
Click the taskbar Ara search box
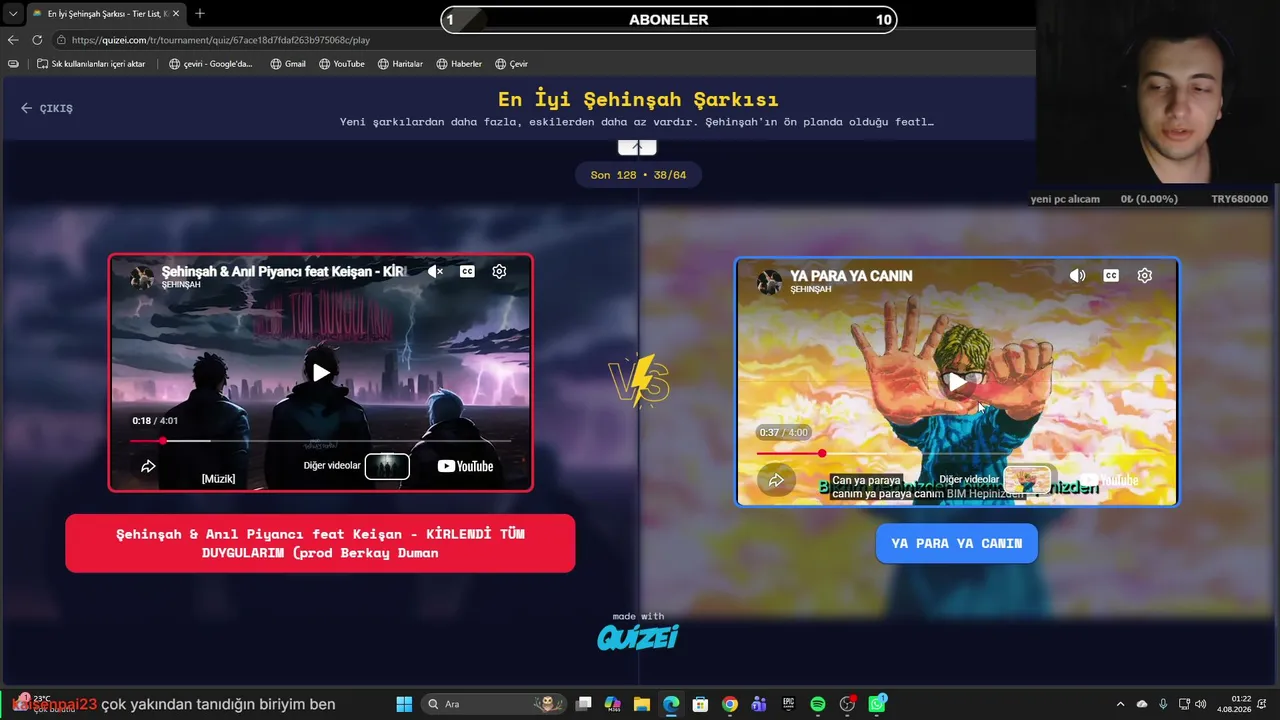495,704
